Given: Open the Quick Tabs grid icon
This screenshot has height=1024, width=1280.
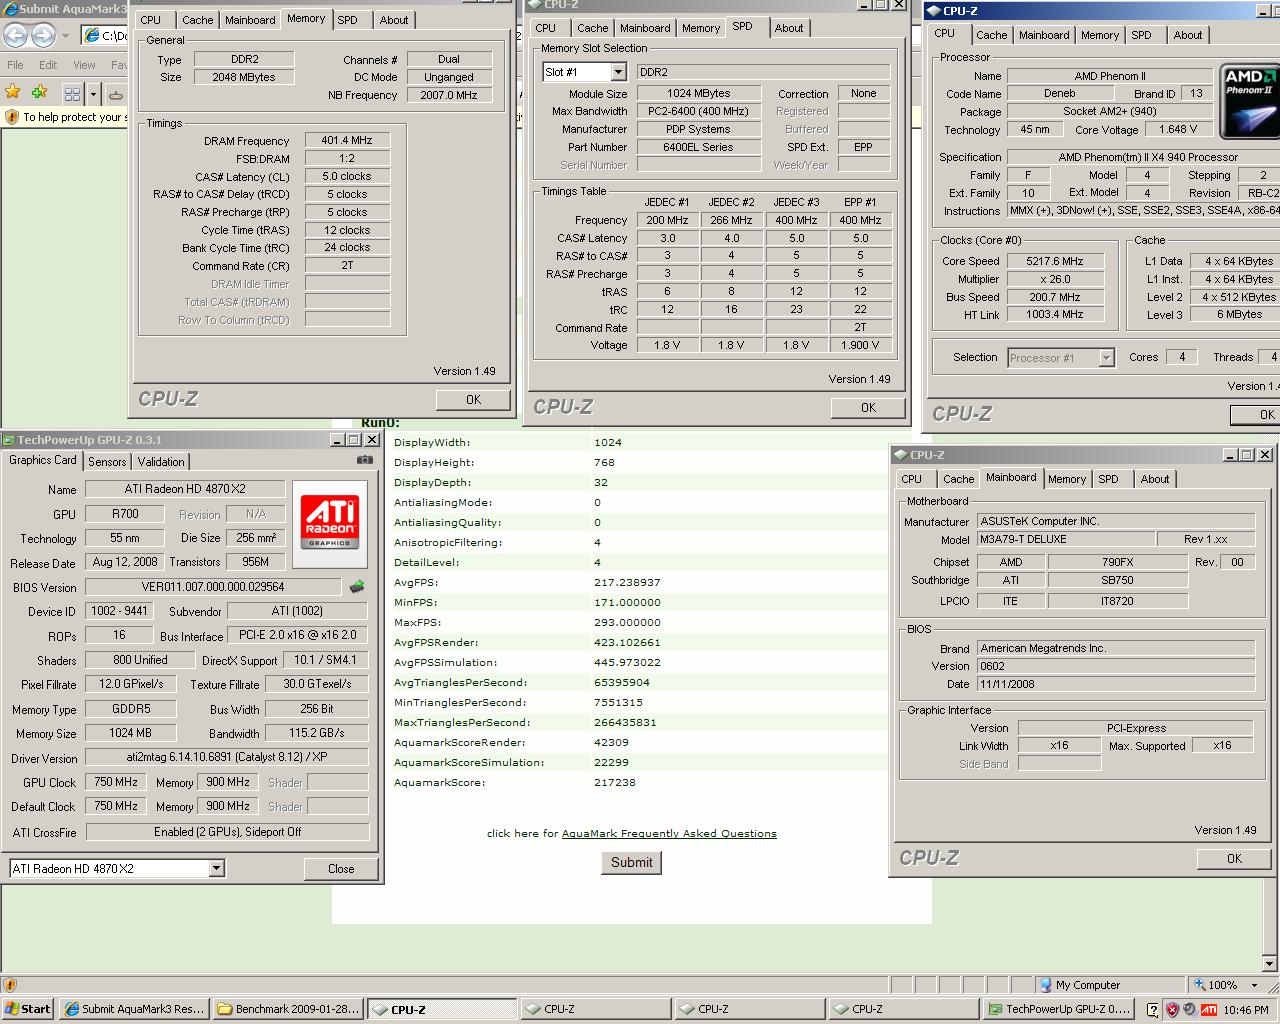Looking at the screenshot, I should coord(72,94).
